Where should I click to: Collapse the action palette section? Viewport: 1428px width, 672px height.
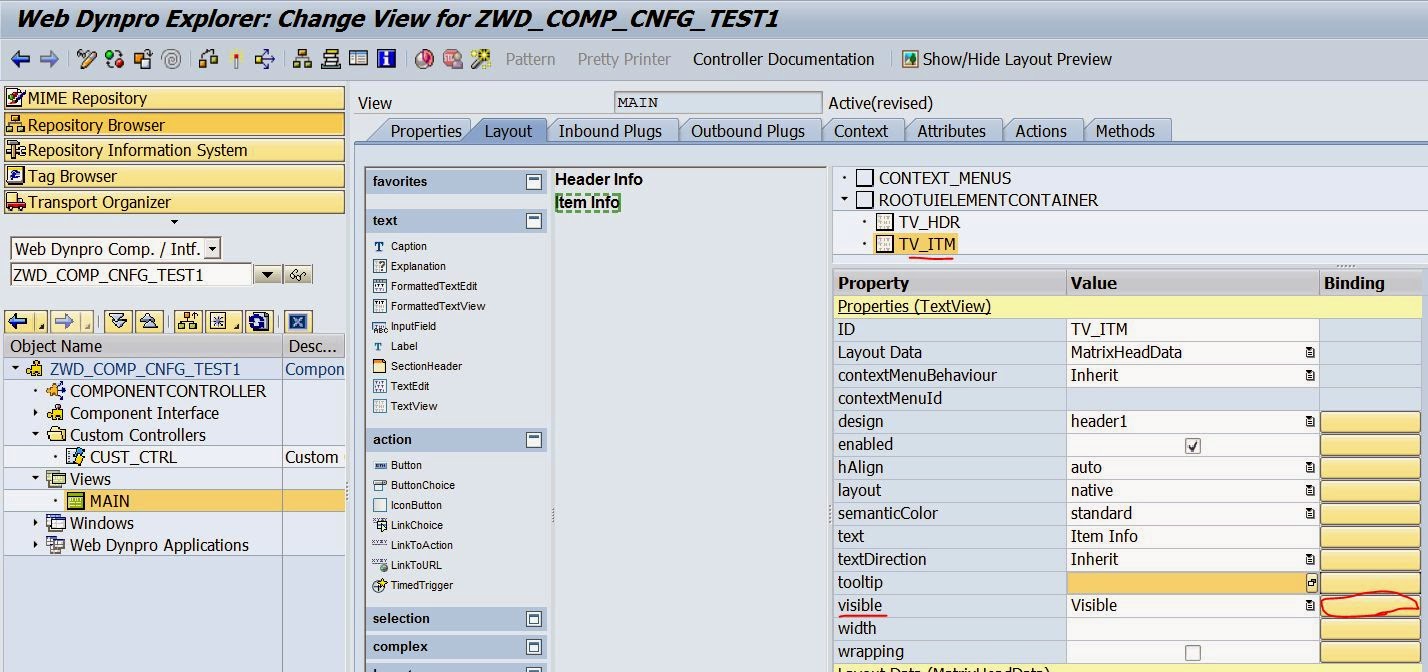534,440
